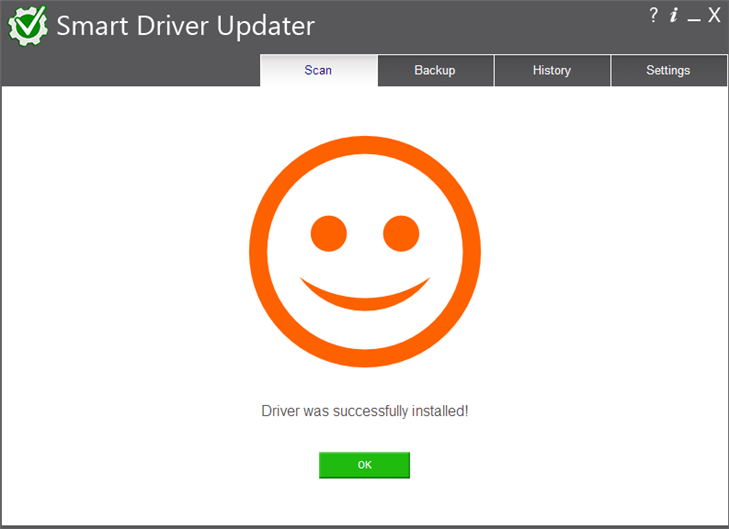Minimize the Smart Driver Updater window
Screen dimensions: 729x529
point(694,17)
